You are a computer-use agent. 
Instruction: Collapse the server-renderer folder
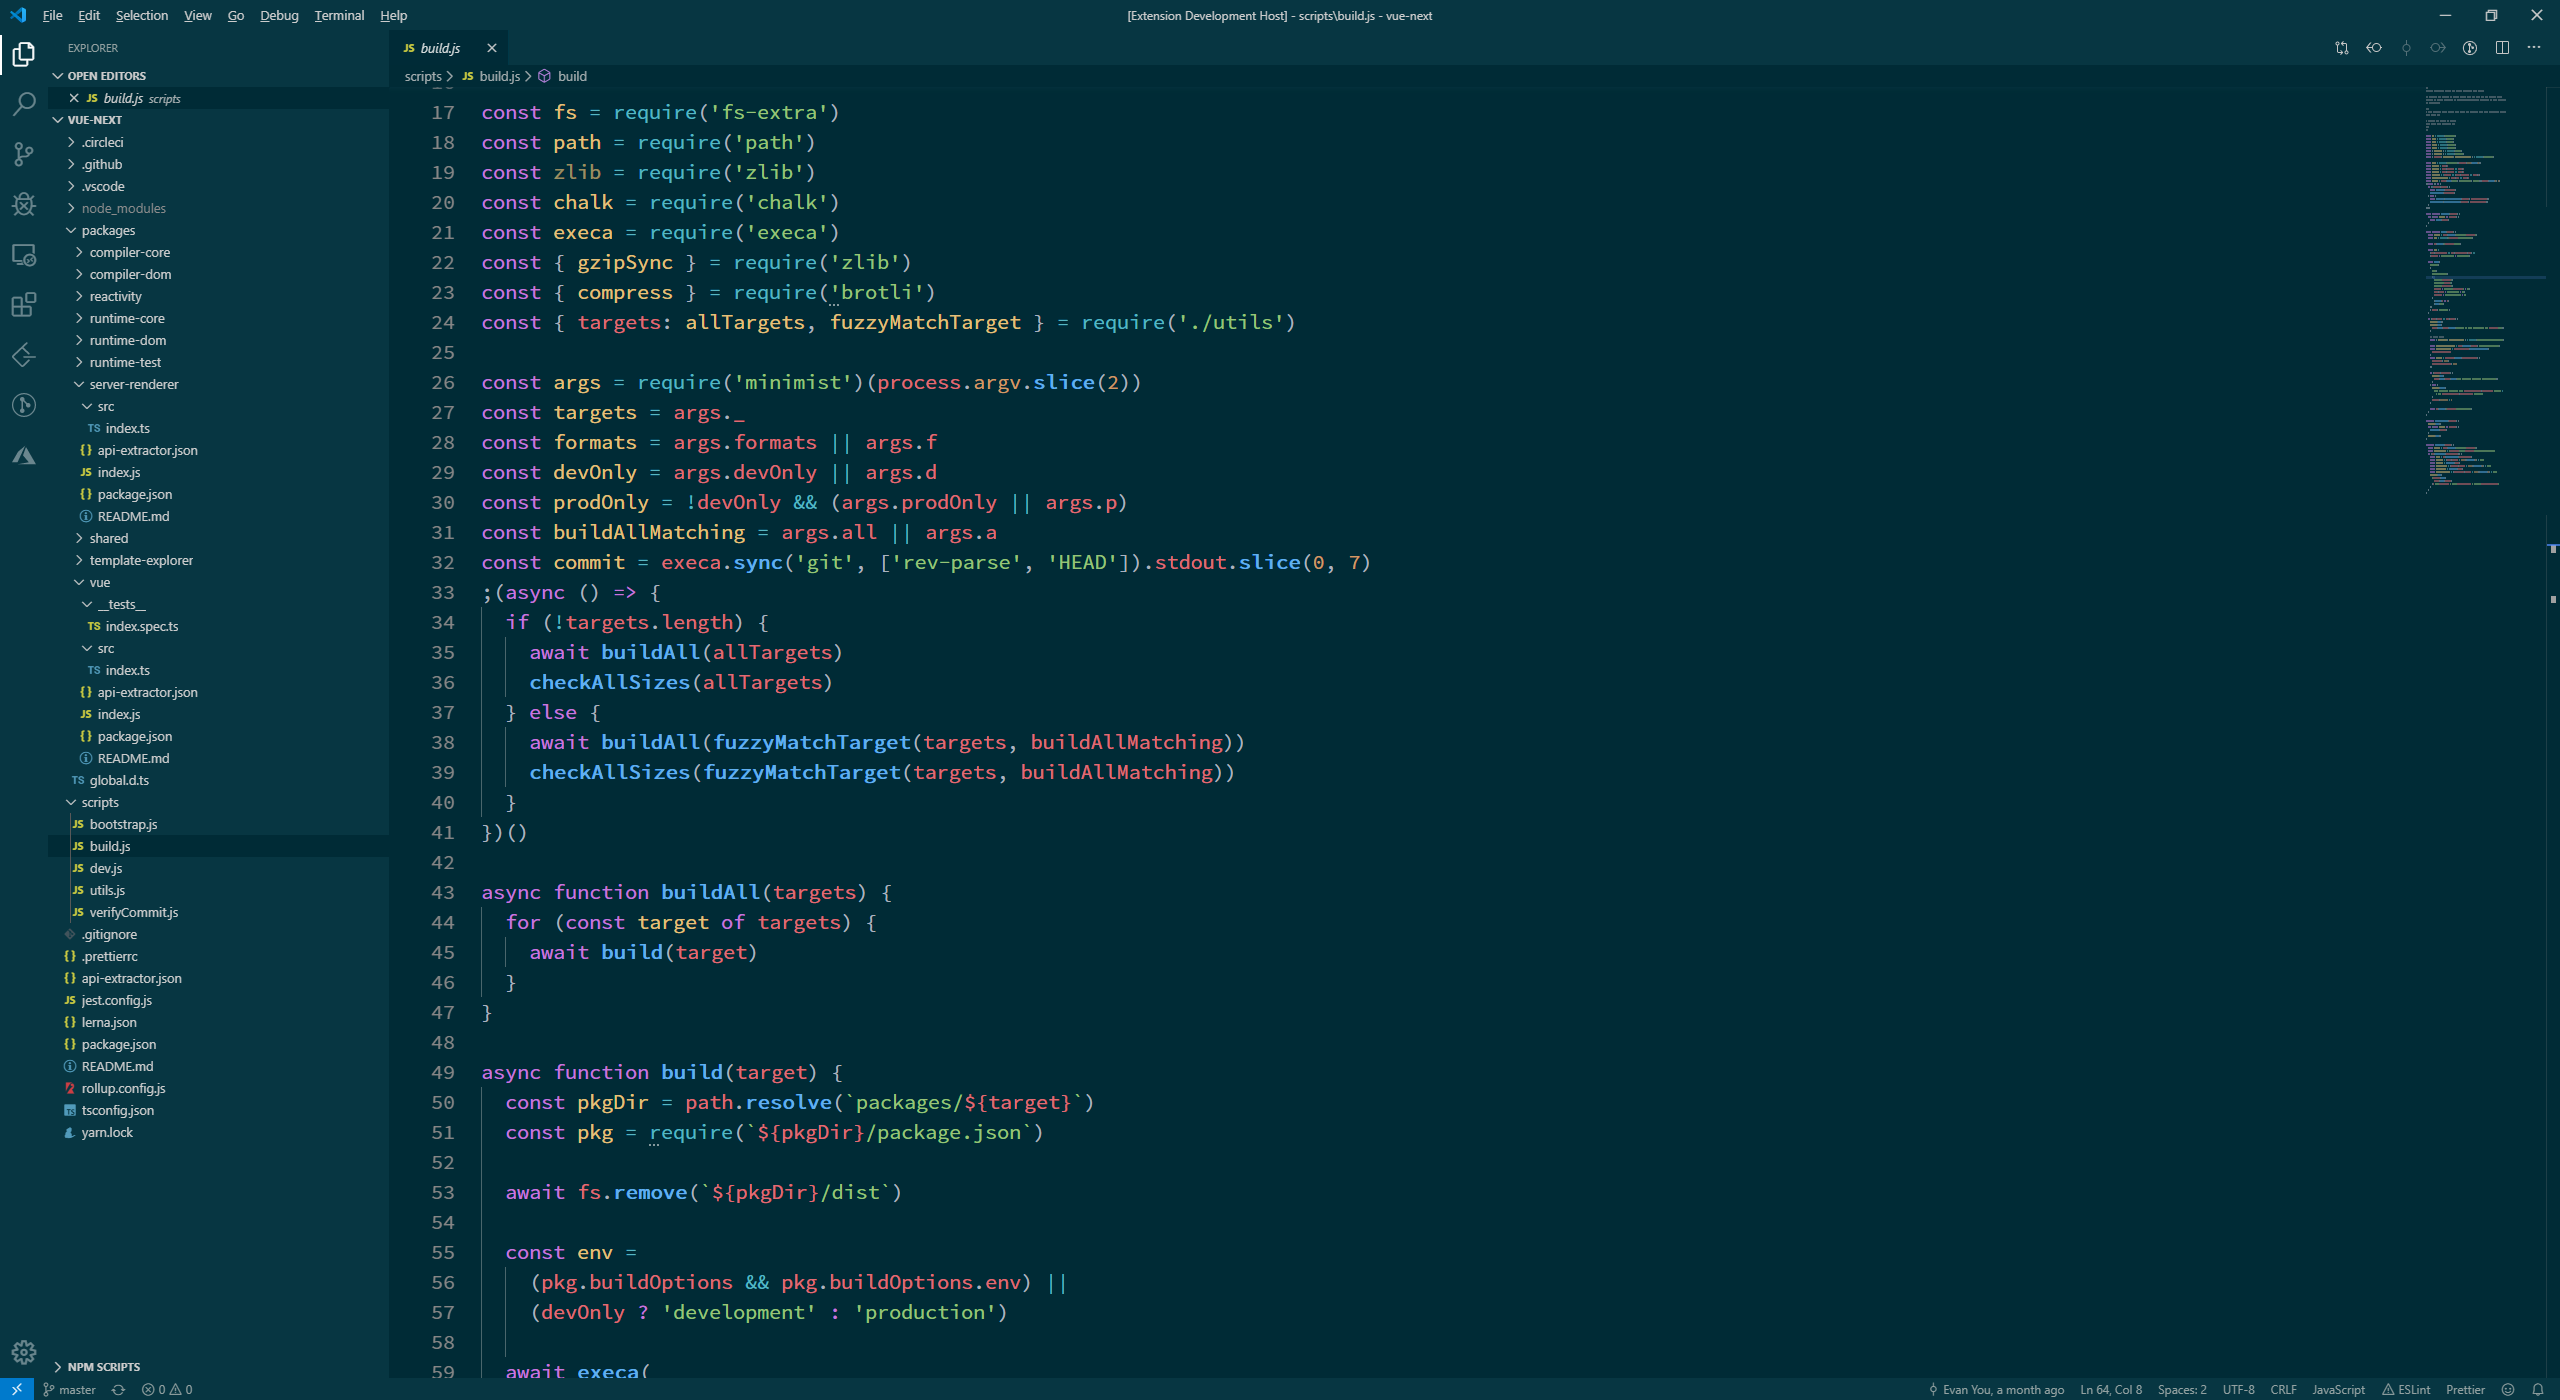point(133,384)
